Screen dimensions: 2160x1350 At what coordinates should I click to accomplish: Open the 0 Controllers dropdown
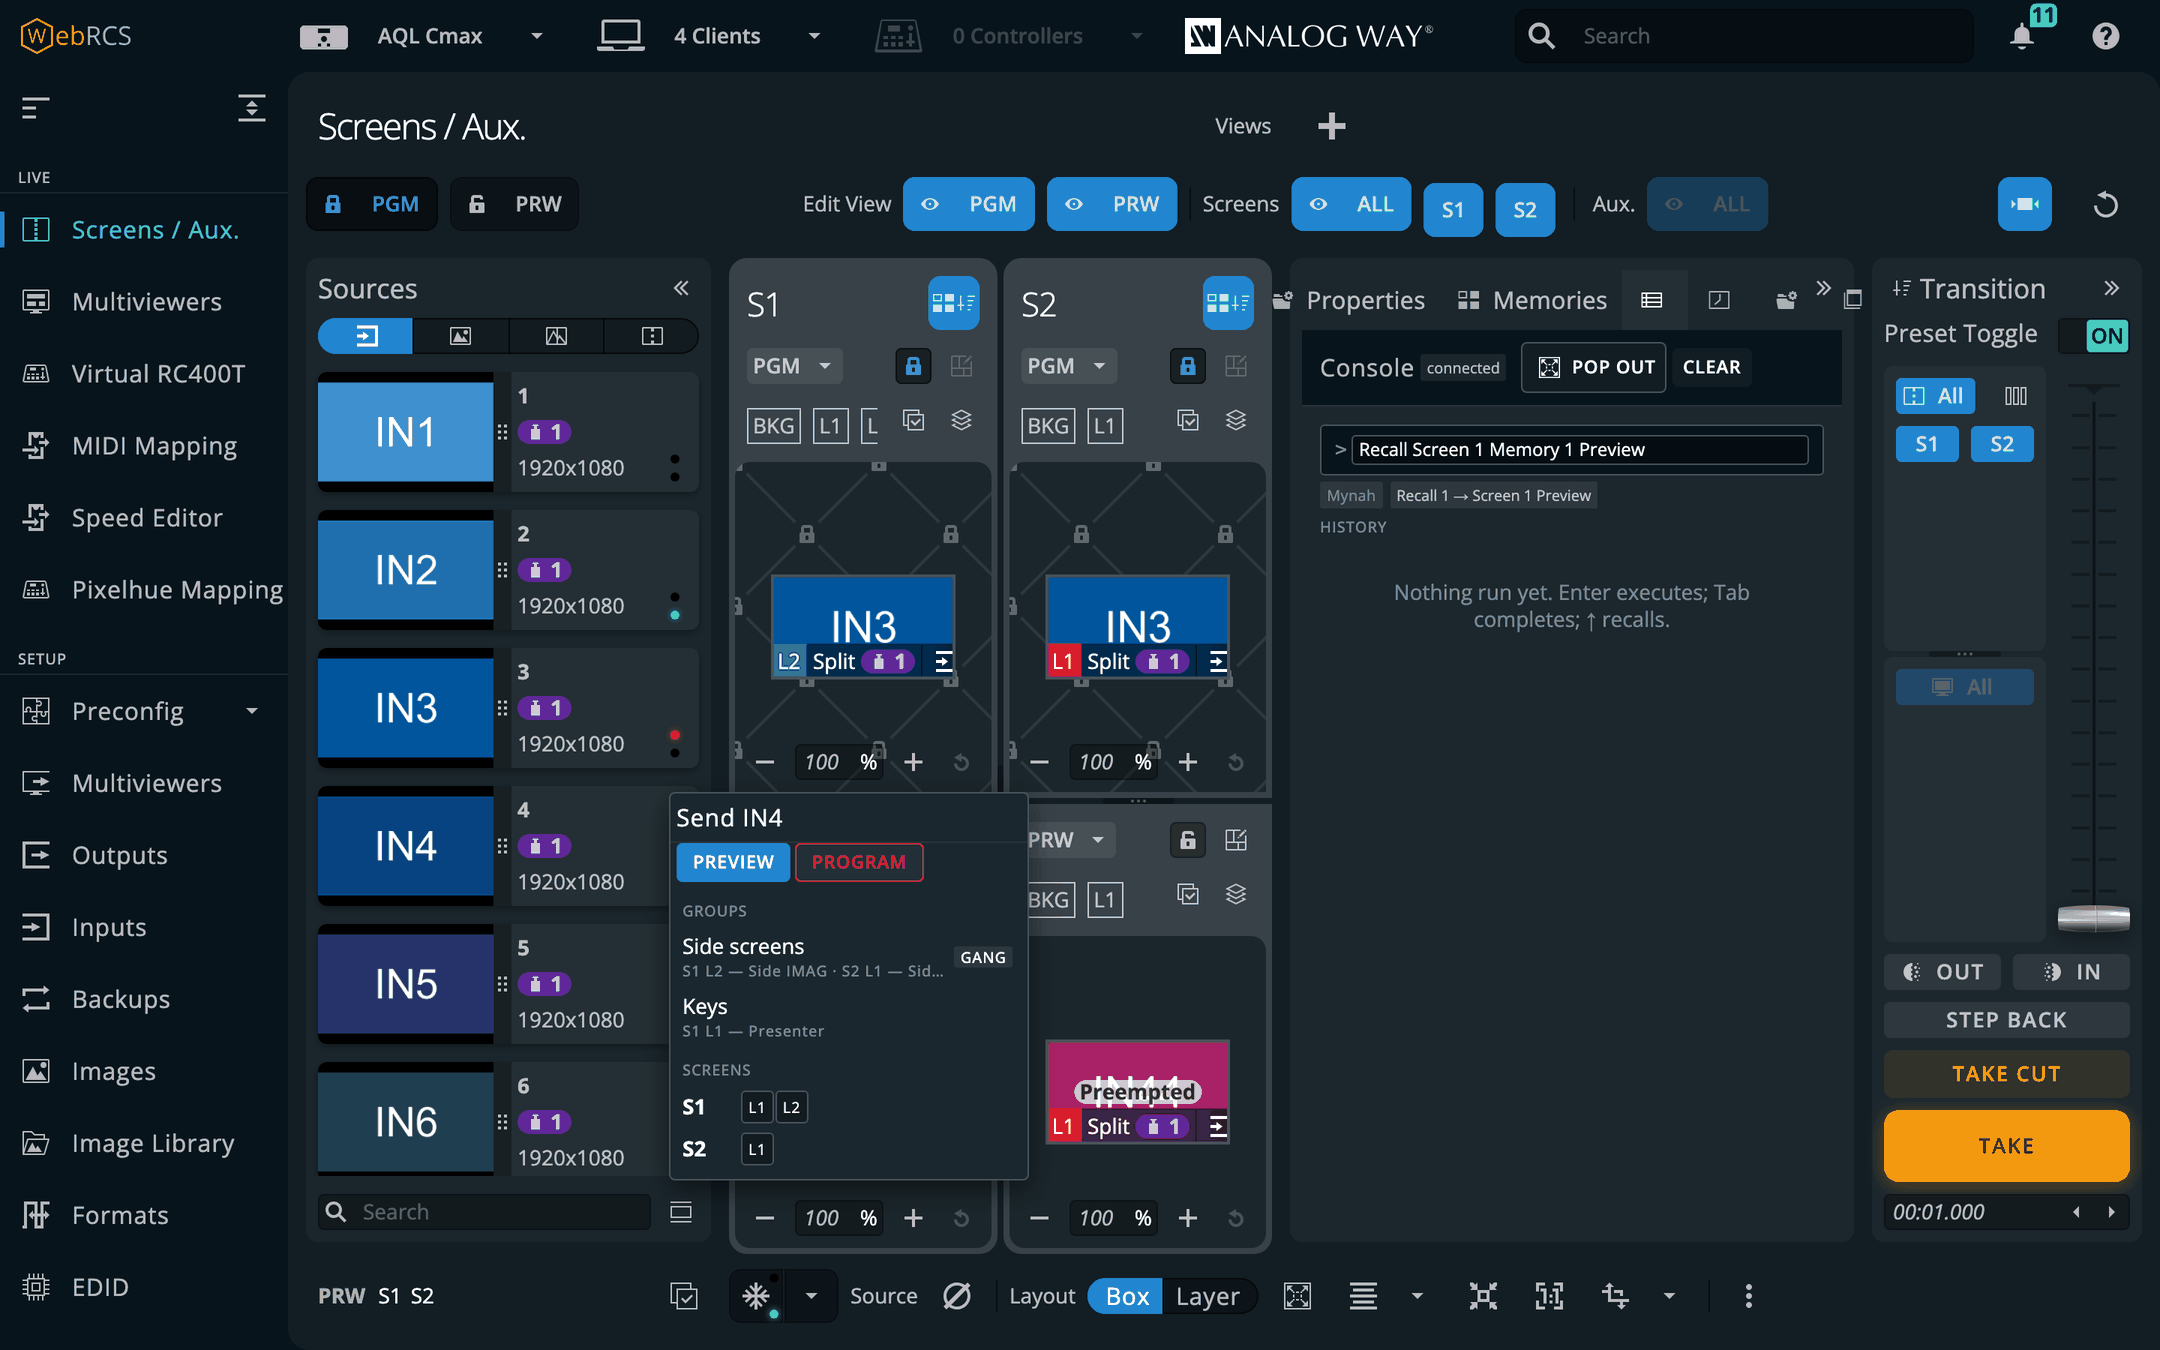pyautogui.click(x=1136, y=36)
